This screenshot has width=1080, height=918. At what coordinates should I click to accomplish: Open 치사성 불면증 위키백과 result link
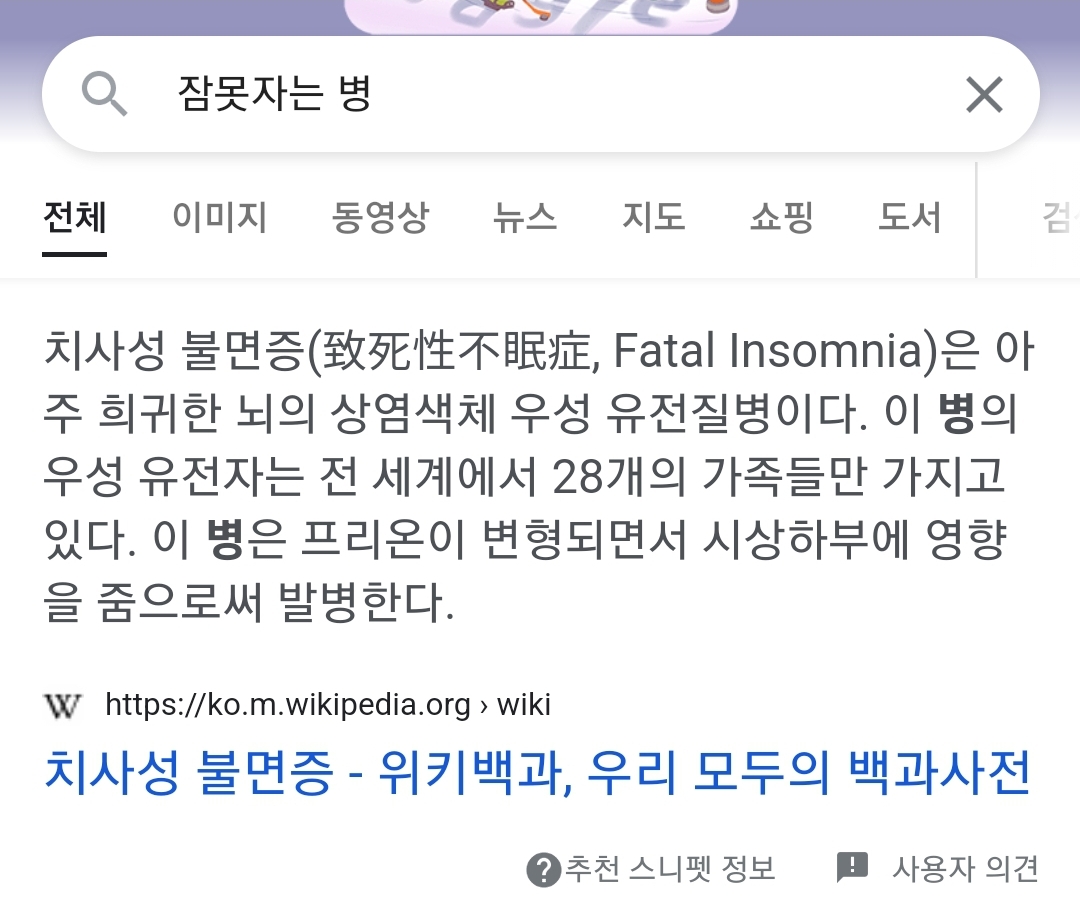(537, 772)
